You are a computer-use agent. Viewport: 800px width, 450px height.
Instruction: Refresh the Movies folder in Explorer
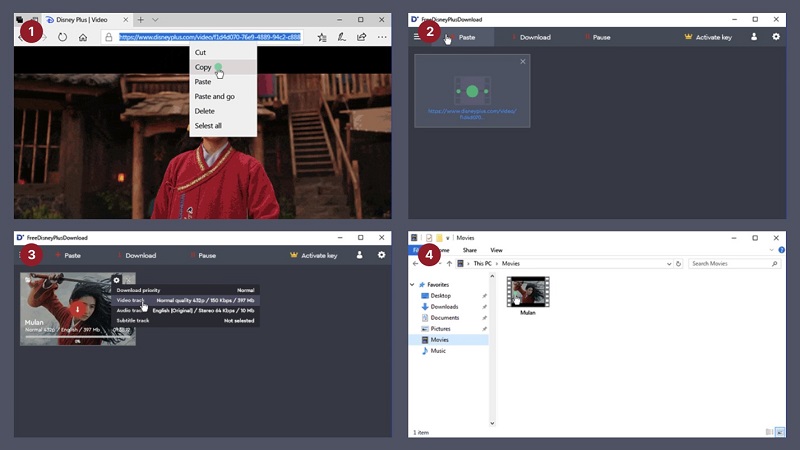coord(678,264)
